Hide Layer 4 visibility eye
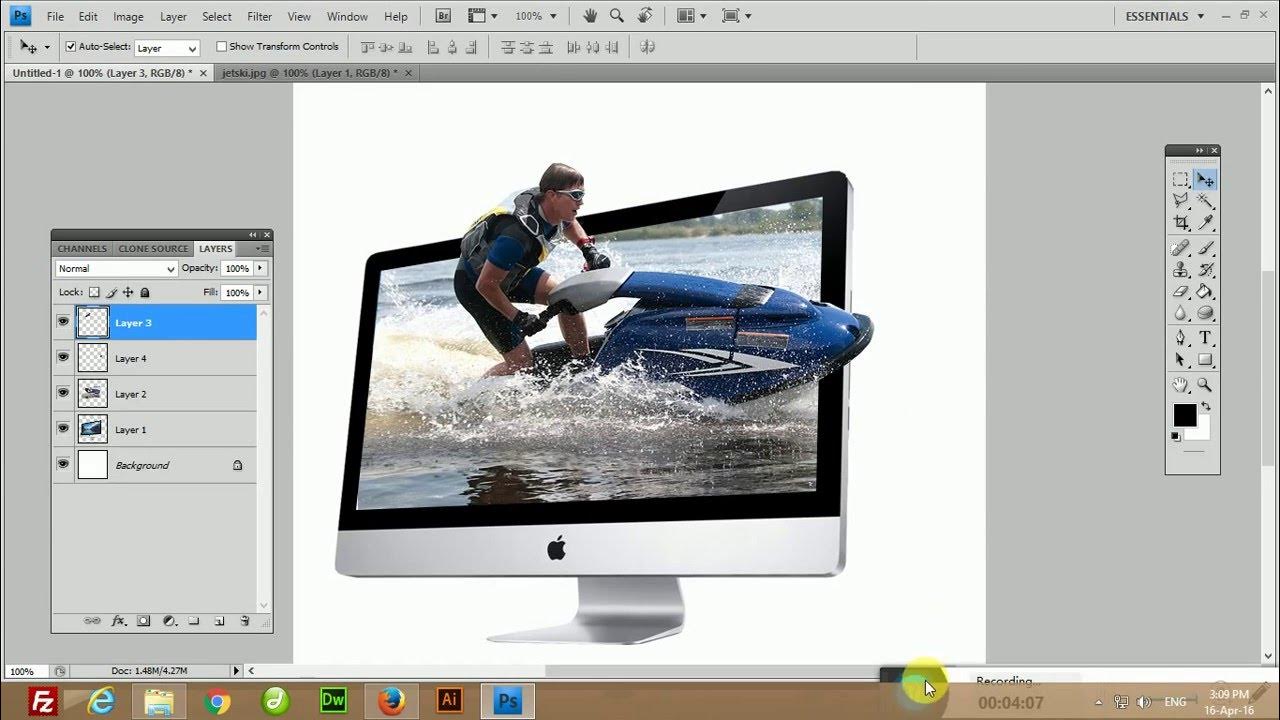Image resolution: width=1280 pixels, height=720 pixels. coord(64,358)
